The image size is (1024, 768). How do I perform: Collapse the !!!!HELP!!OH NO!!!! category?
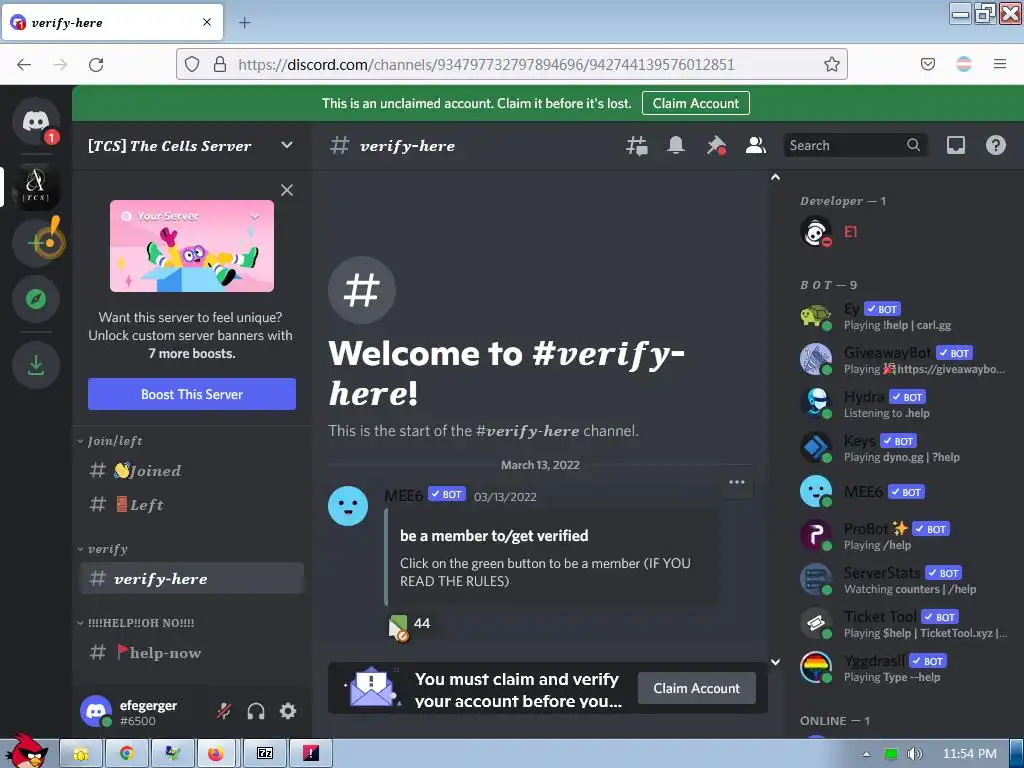(136, 623)
